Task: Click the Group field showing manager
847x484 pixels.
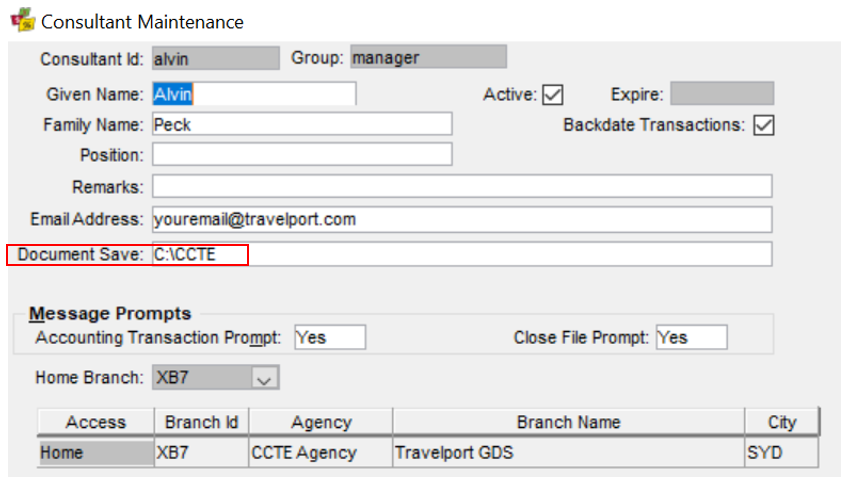Action: coord(428,57)
